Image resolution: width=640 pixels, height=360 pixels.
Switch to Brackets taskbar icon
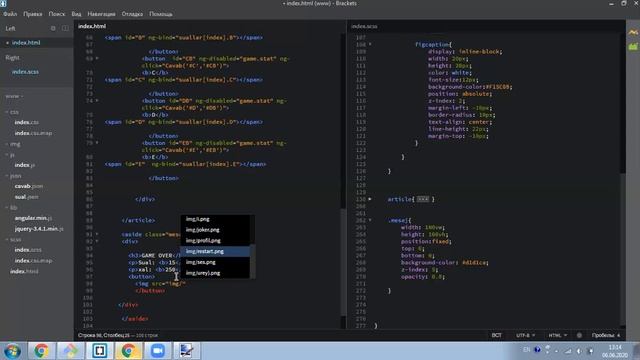point(100,351)
